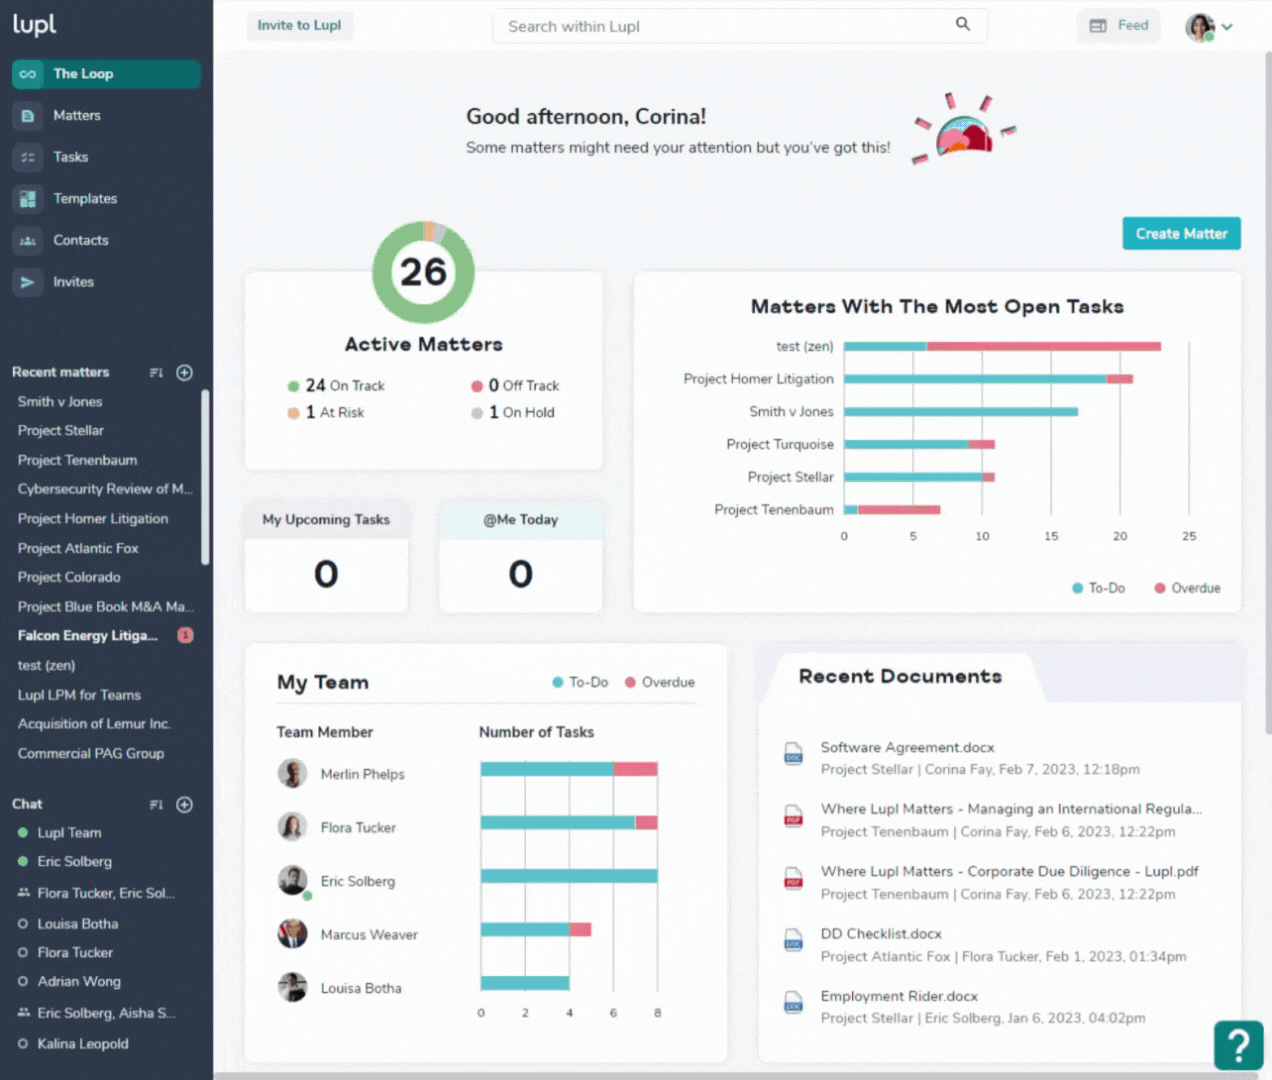Open the Recent matters sort options
Screen dimensions: 1272x1080
tap(156, 372)
